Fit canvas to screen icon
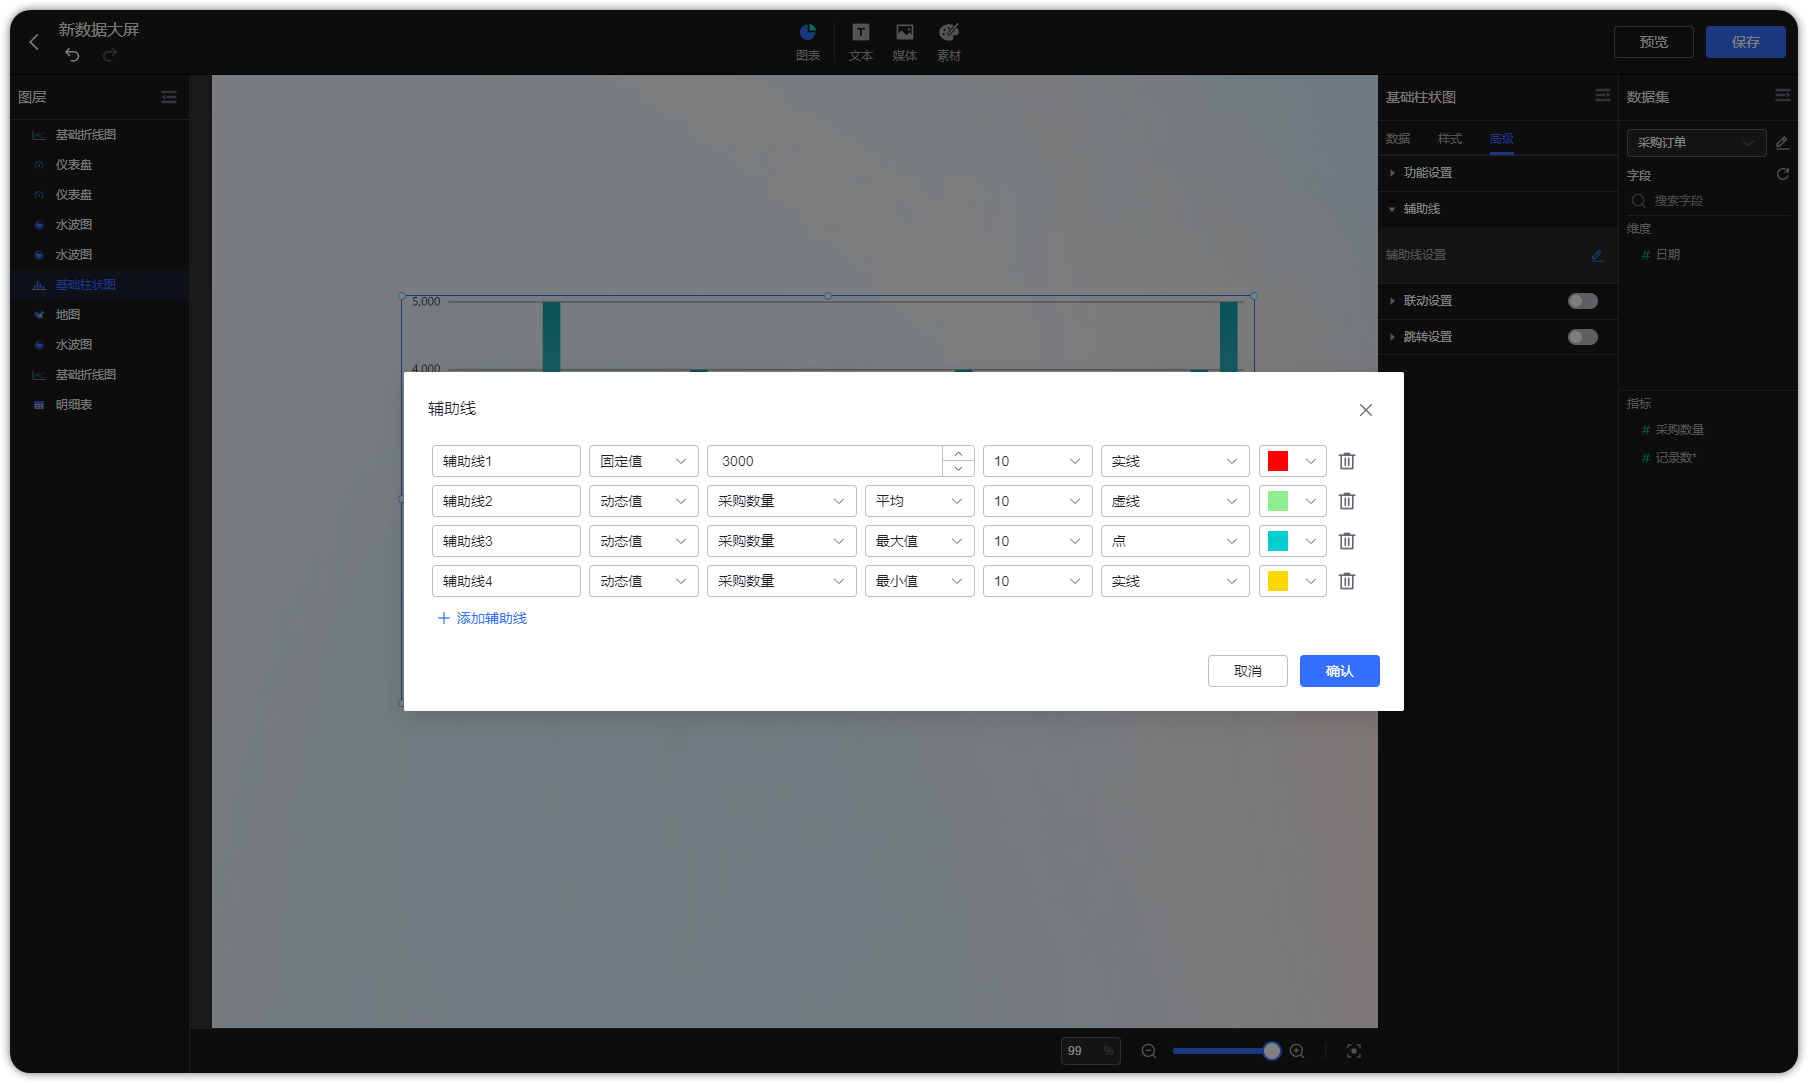 coord(1354,1051)
